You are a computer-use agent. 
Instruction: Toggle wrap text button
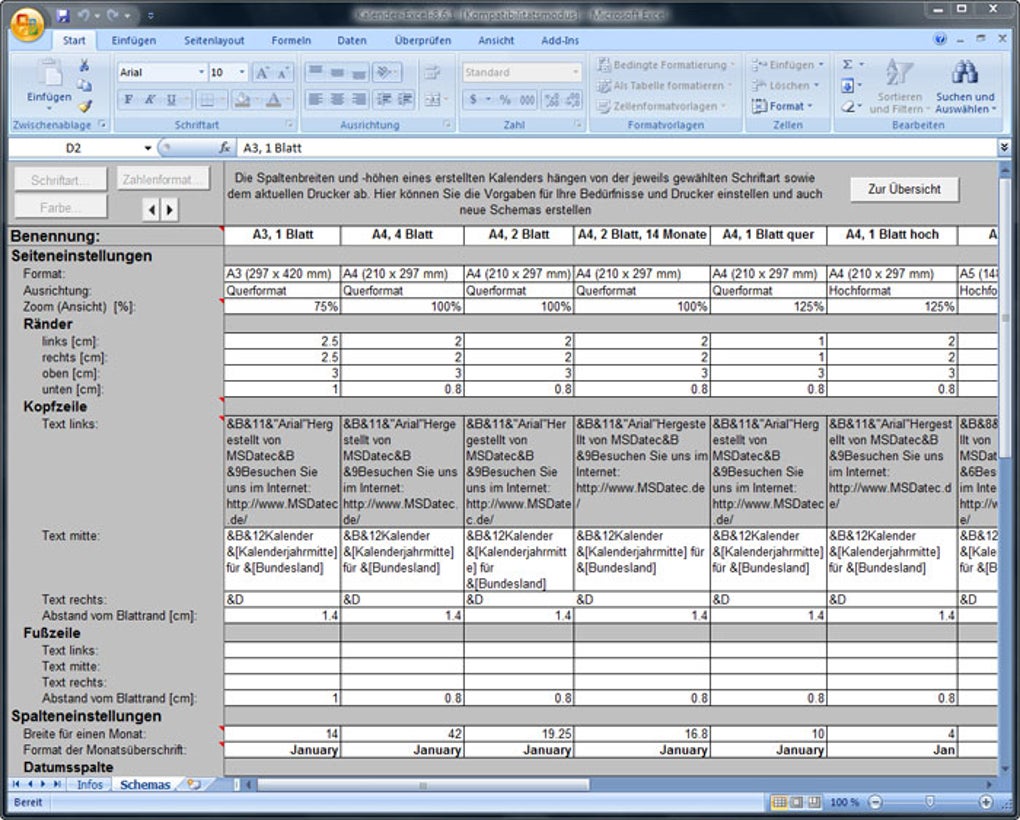(432, 72)
